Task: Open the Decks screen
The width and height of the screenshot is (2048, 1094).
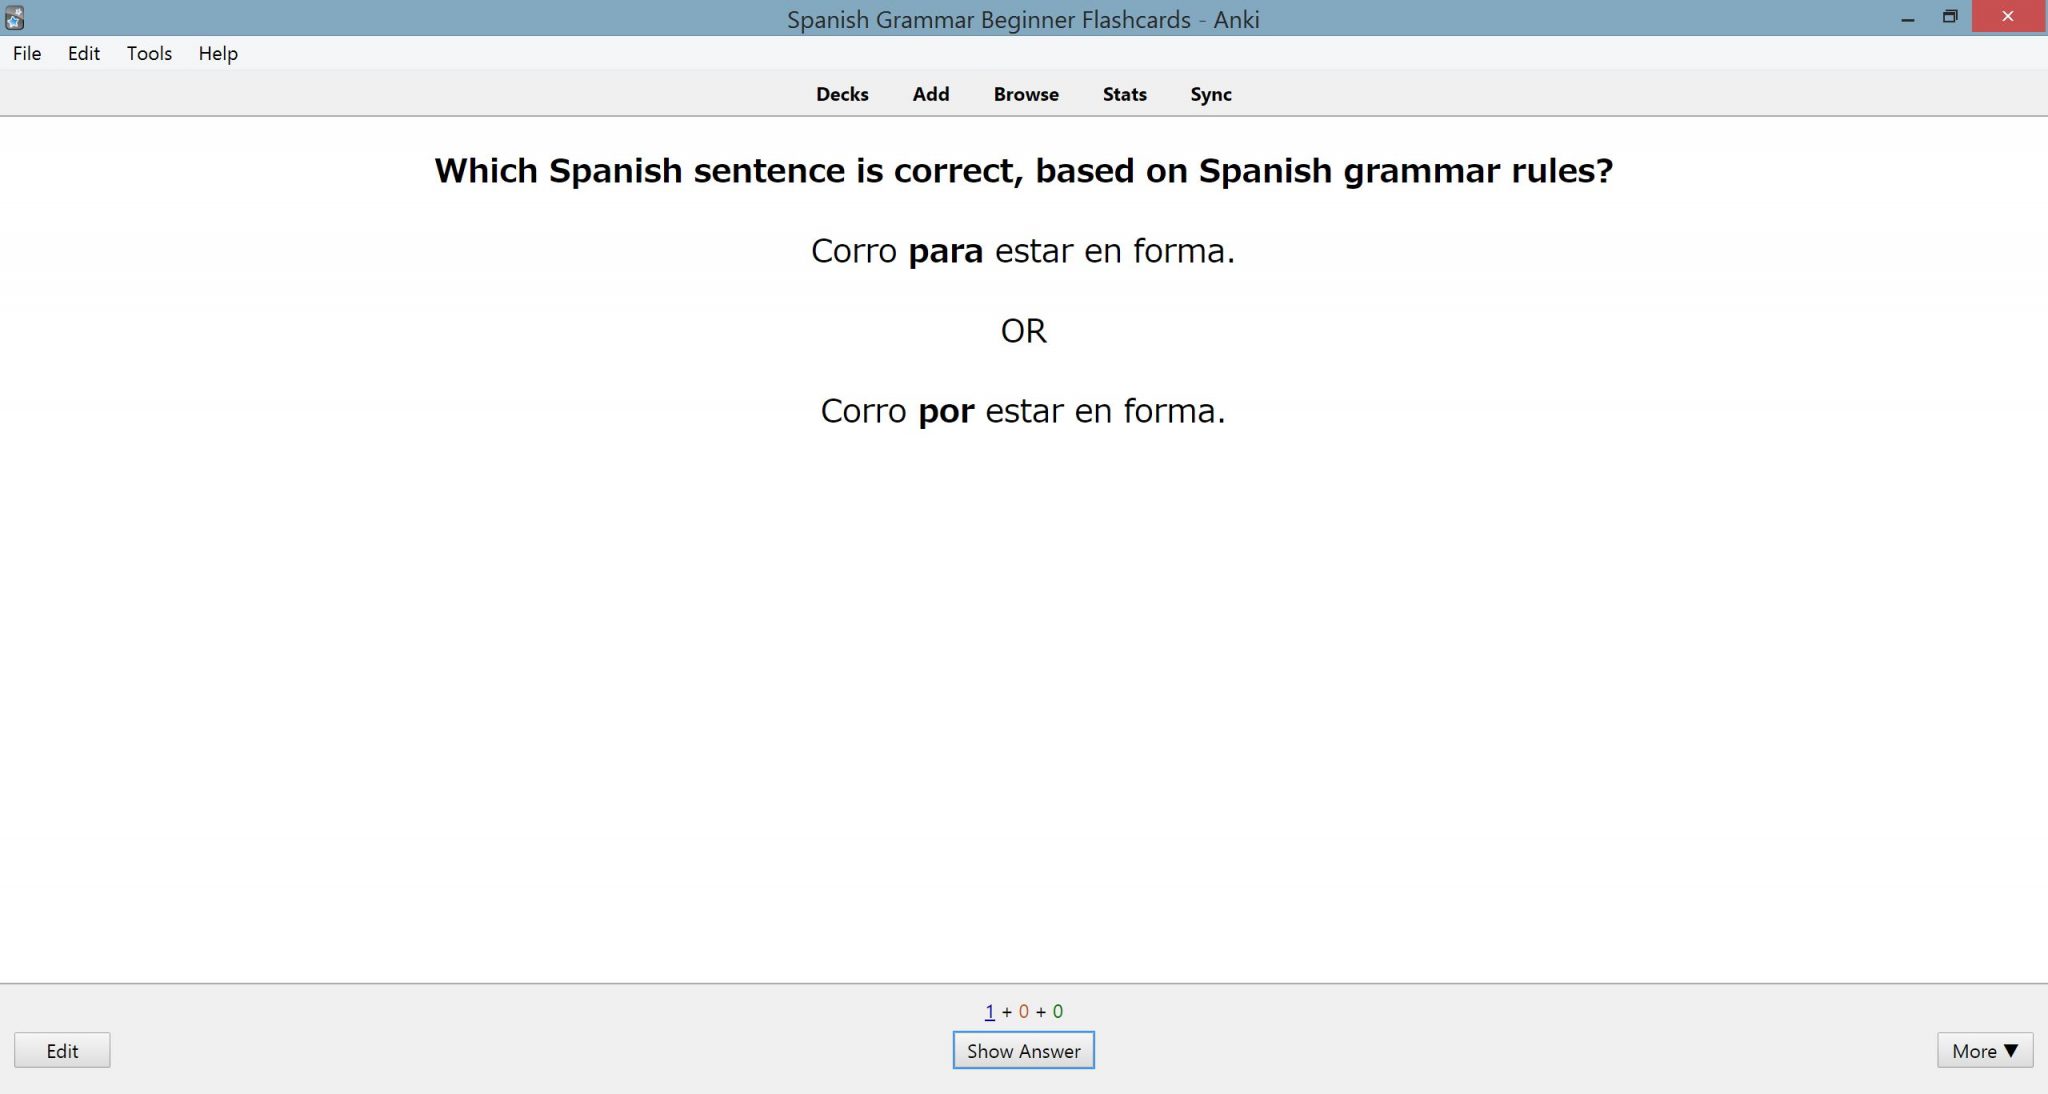Action: pyautogui.click(x=841, y=94)
